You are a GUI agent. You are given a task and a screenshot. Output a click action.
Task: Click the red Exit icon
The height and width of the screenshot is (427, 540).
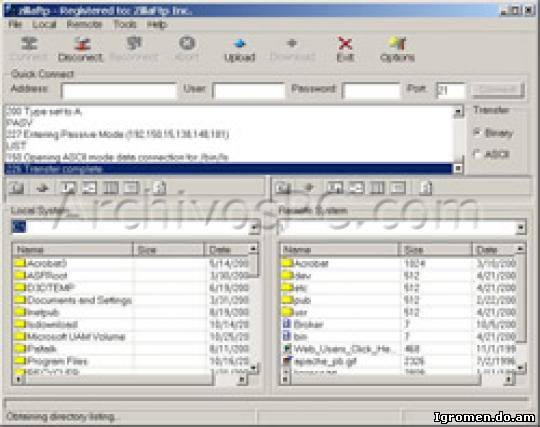[x=344, y=43]
